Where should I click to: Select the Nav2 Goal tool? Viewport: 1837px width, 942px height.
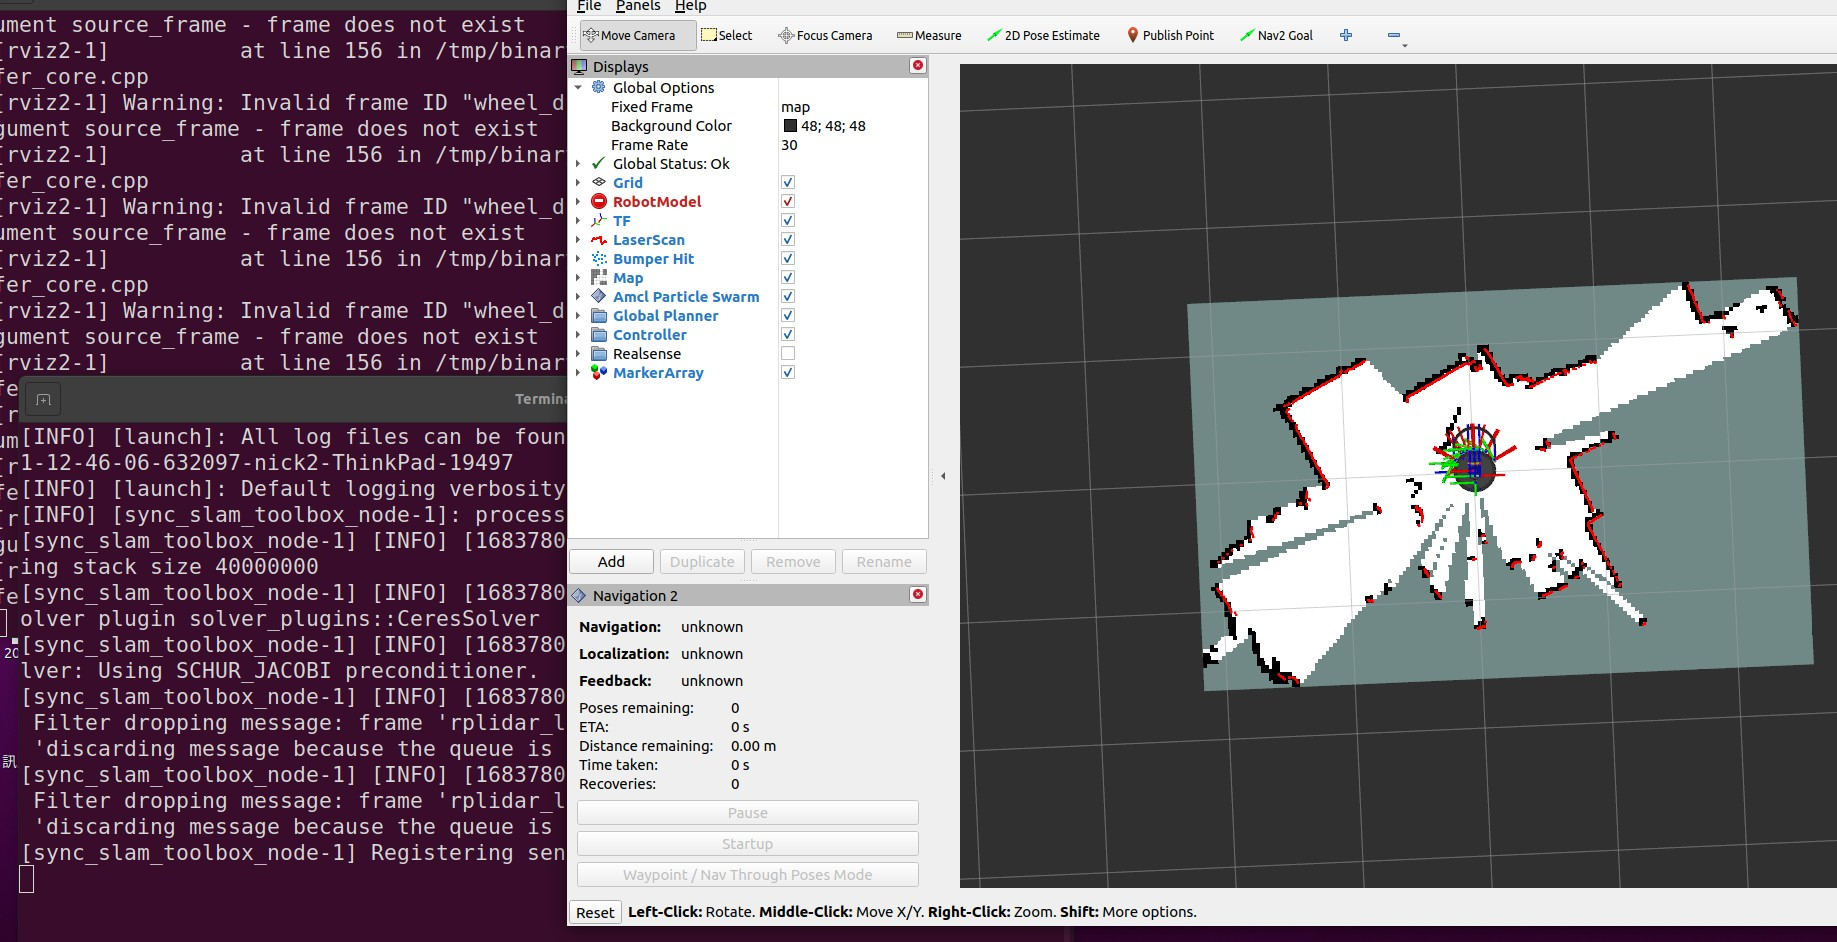click(1276, 35)
